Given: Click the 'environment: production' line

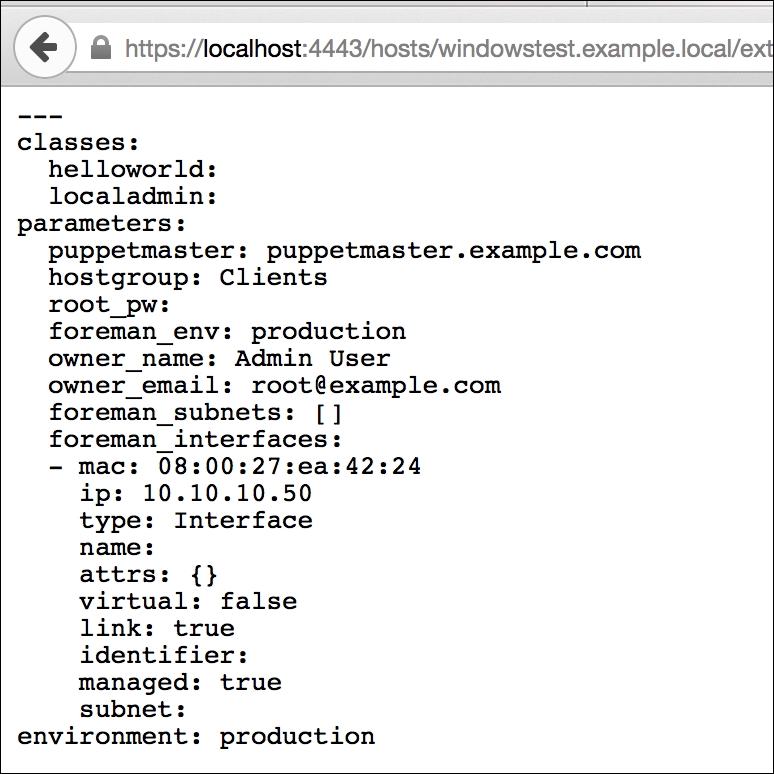Looking at the screenshot, I should 196,737.
